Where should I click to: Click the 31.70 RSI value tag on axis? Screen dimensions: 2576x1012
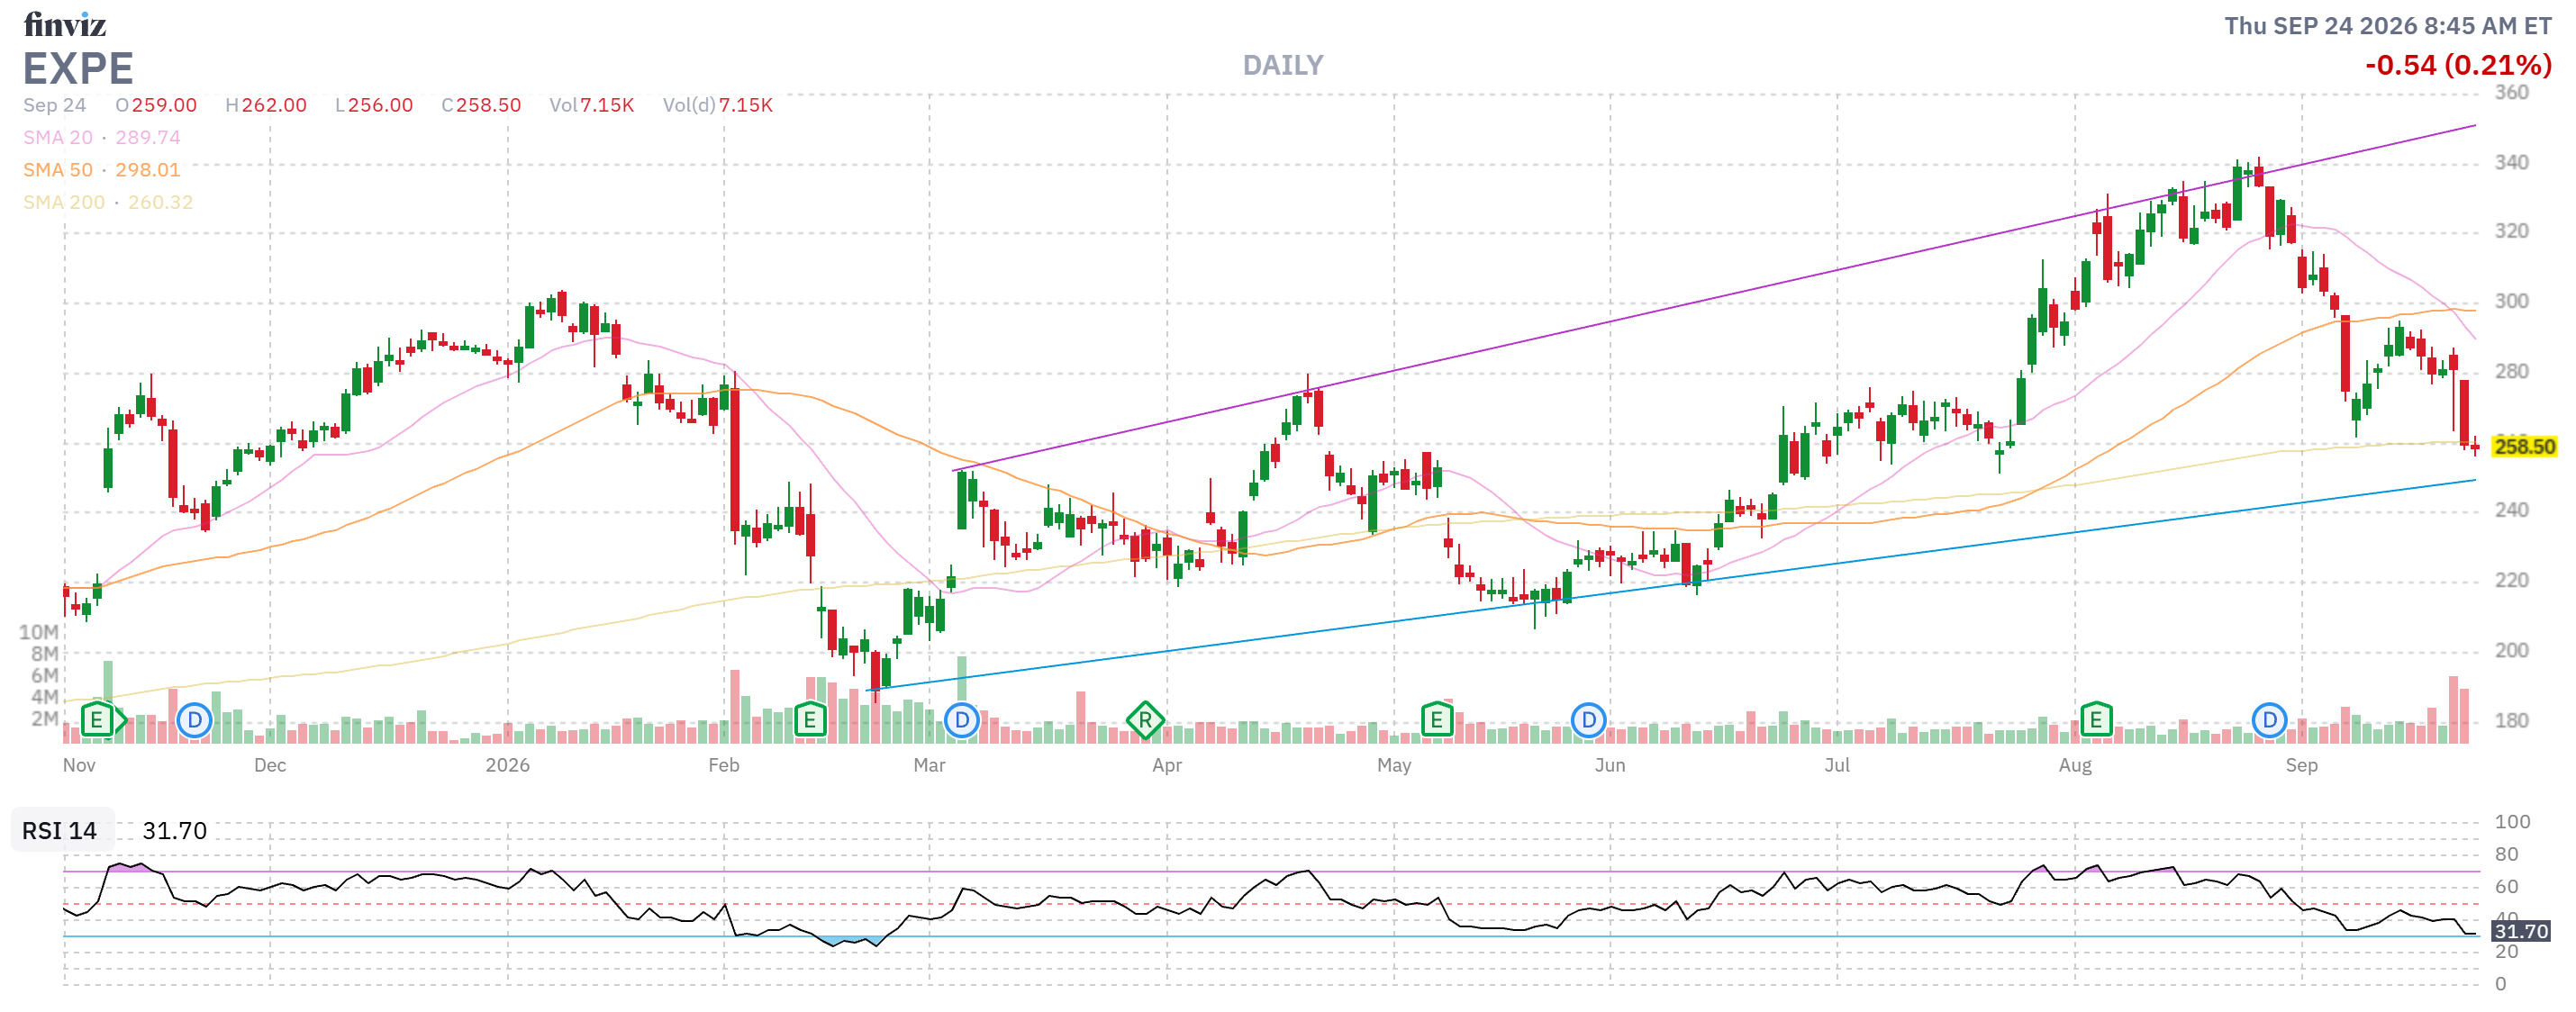pyautogui.click(x=2520, y=930)
